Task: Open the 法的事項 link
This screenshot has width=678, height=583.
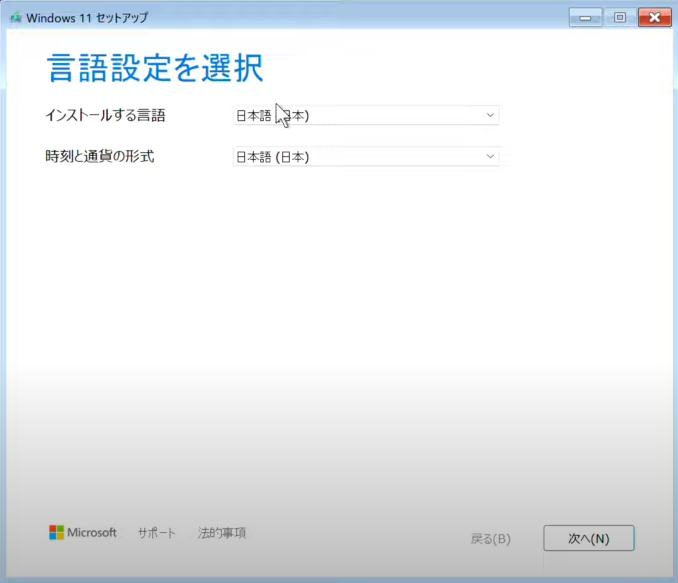Action: coord(221,533)
